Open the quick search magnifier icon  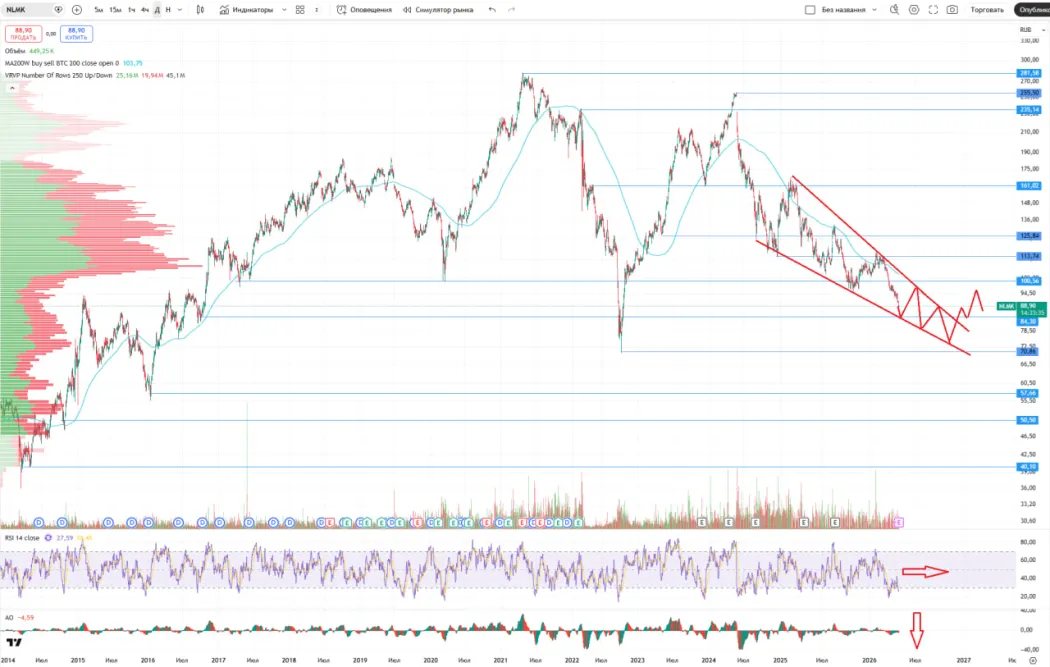pyautogui.click(x=894, y=9)
